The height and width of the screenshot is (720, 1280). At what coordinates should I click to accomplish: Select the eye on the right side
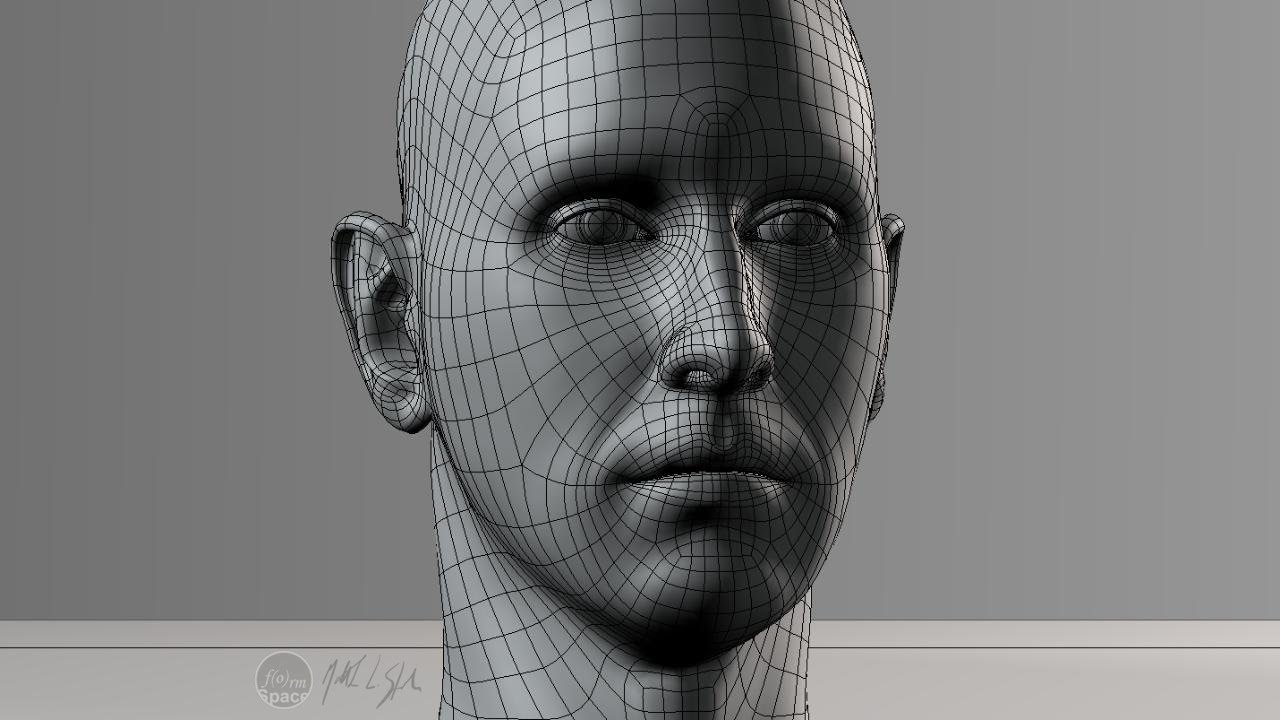tap(797, 224)
